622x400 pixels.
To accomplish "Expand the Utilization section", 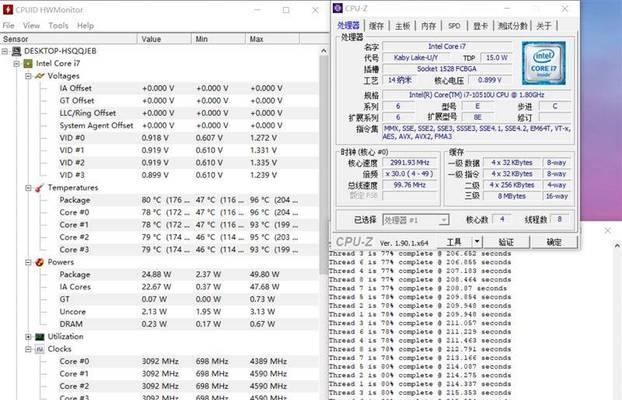I will coord(28,337).
